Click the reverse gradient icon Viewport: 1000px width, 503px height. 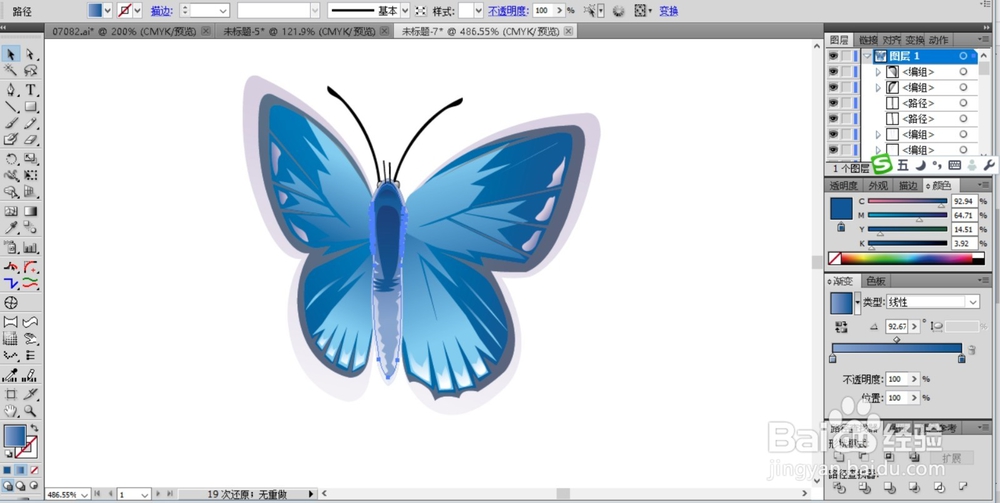(841, 327)
